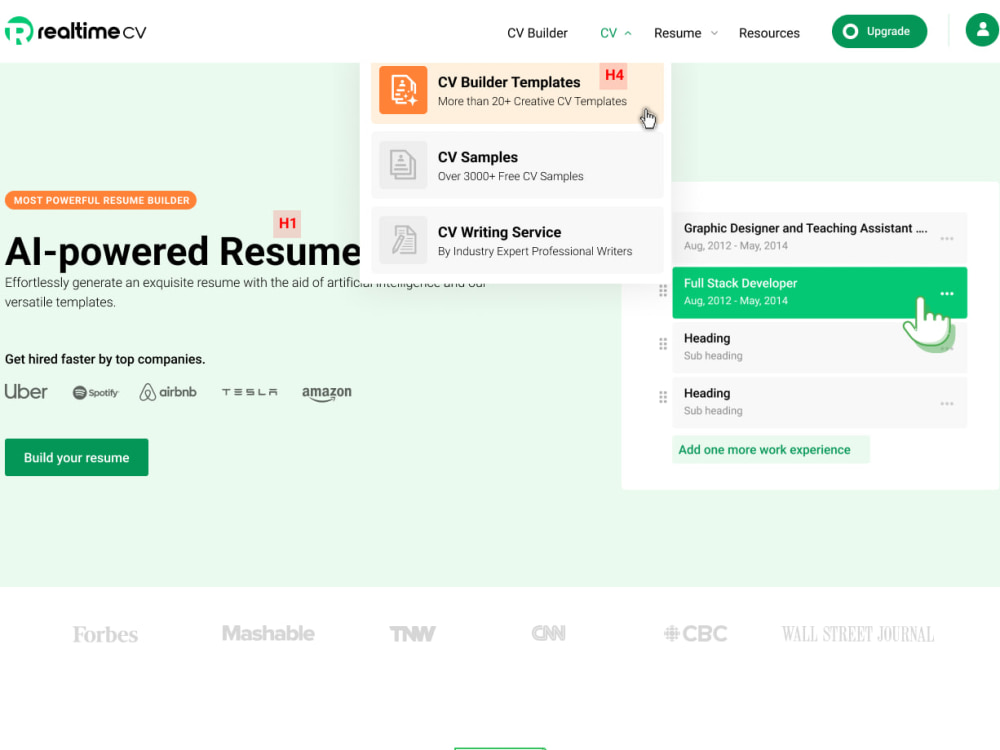Collapse the CV dropdown chevron in navbar
Image resolution: width=1000 pixels, height=750 pixels.
pos(628,33)
